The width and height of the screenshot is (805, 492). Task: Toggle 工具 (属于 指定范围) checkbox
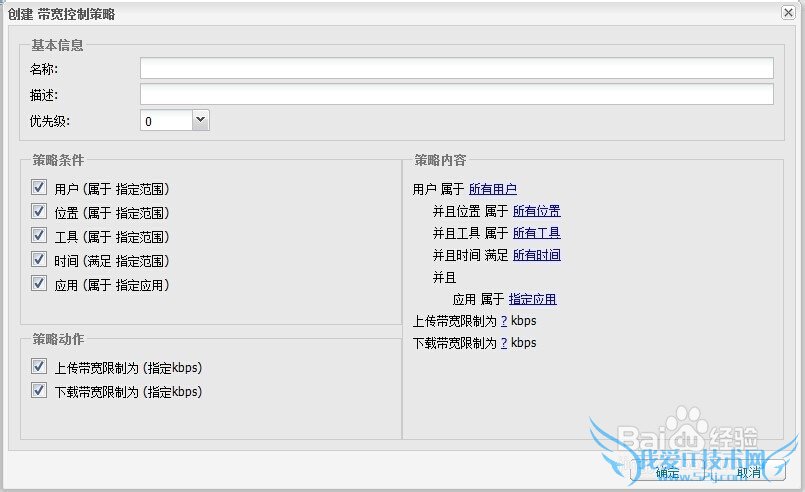[39, 236]
